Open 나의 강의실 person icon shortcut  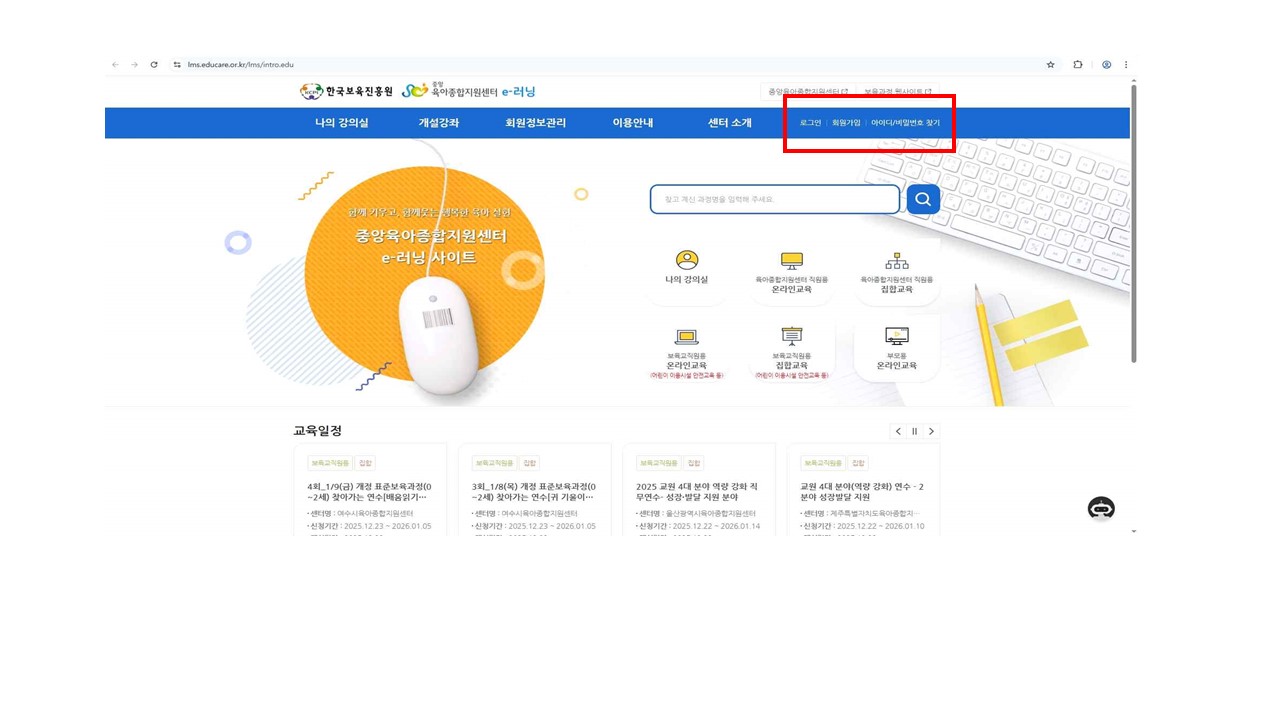pyautogui.click(x=686, y=262)
